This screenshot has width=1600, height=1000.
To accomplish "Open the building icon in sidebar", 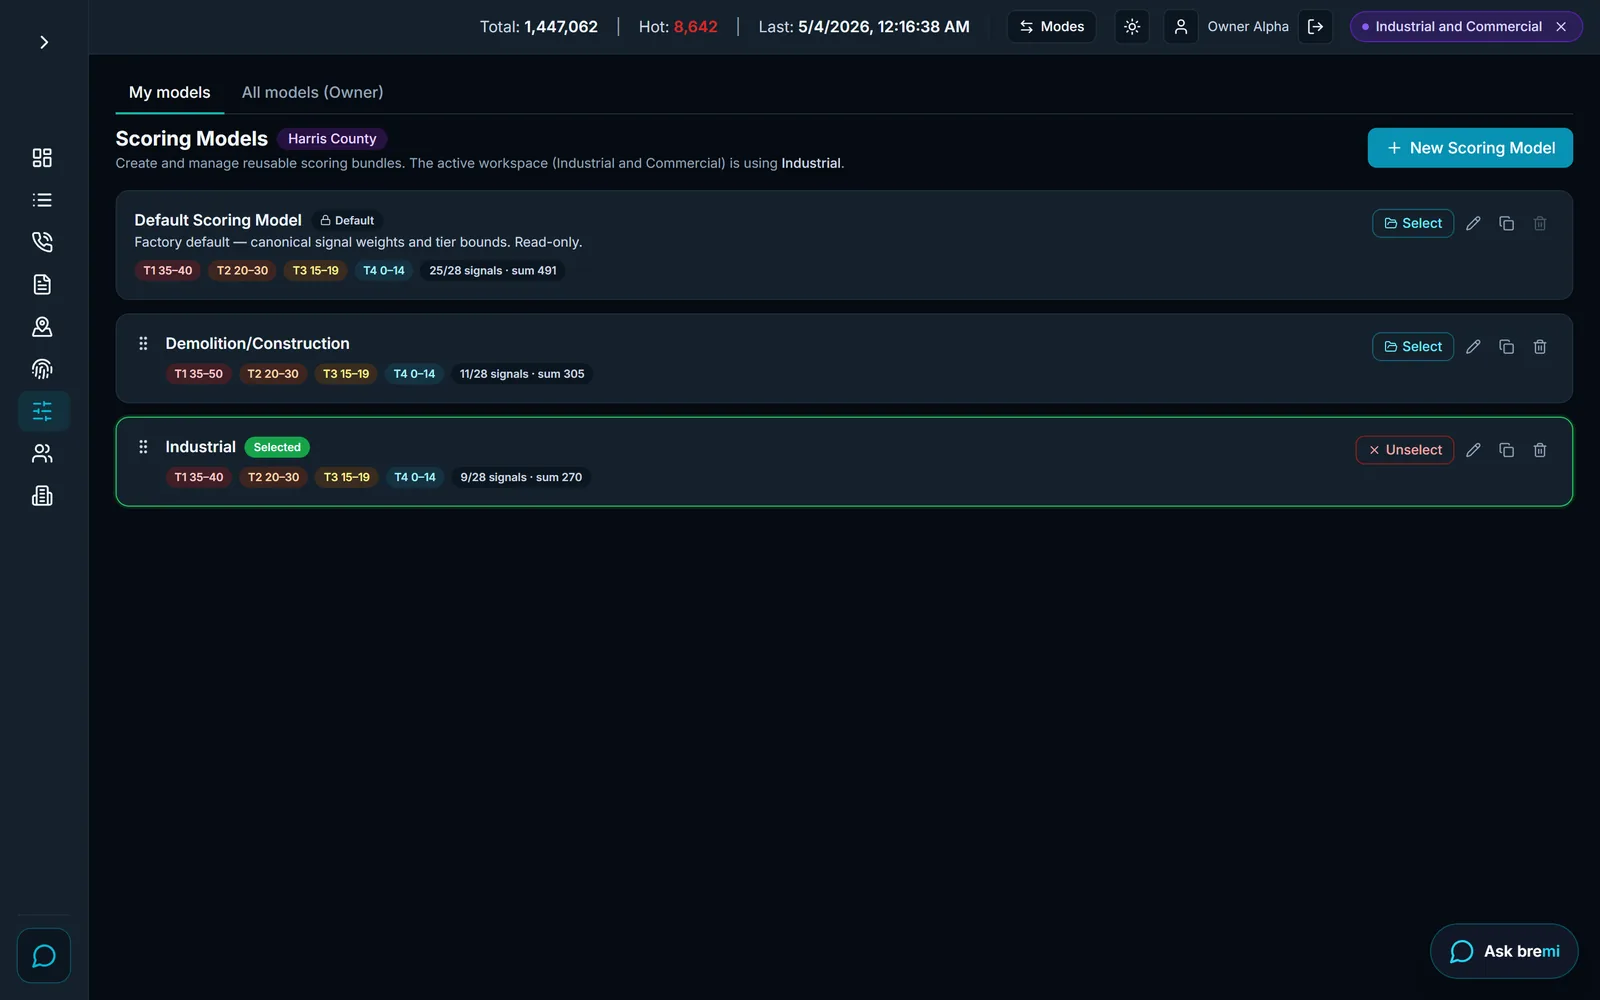I will (x=42, y=496).
